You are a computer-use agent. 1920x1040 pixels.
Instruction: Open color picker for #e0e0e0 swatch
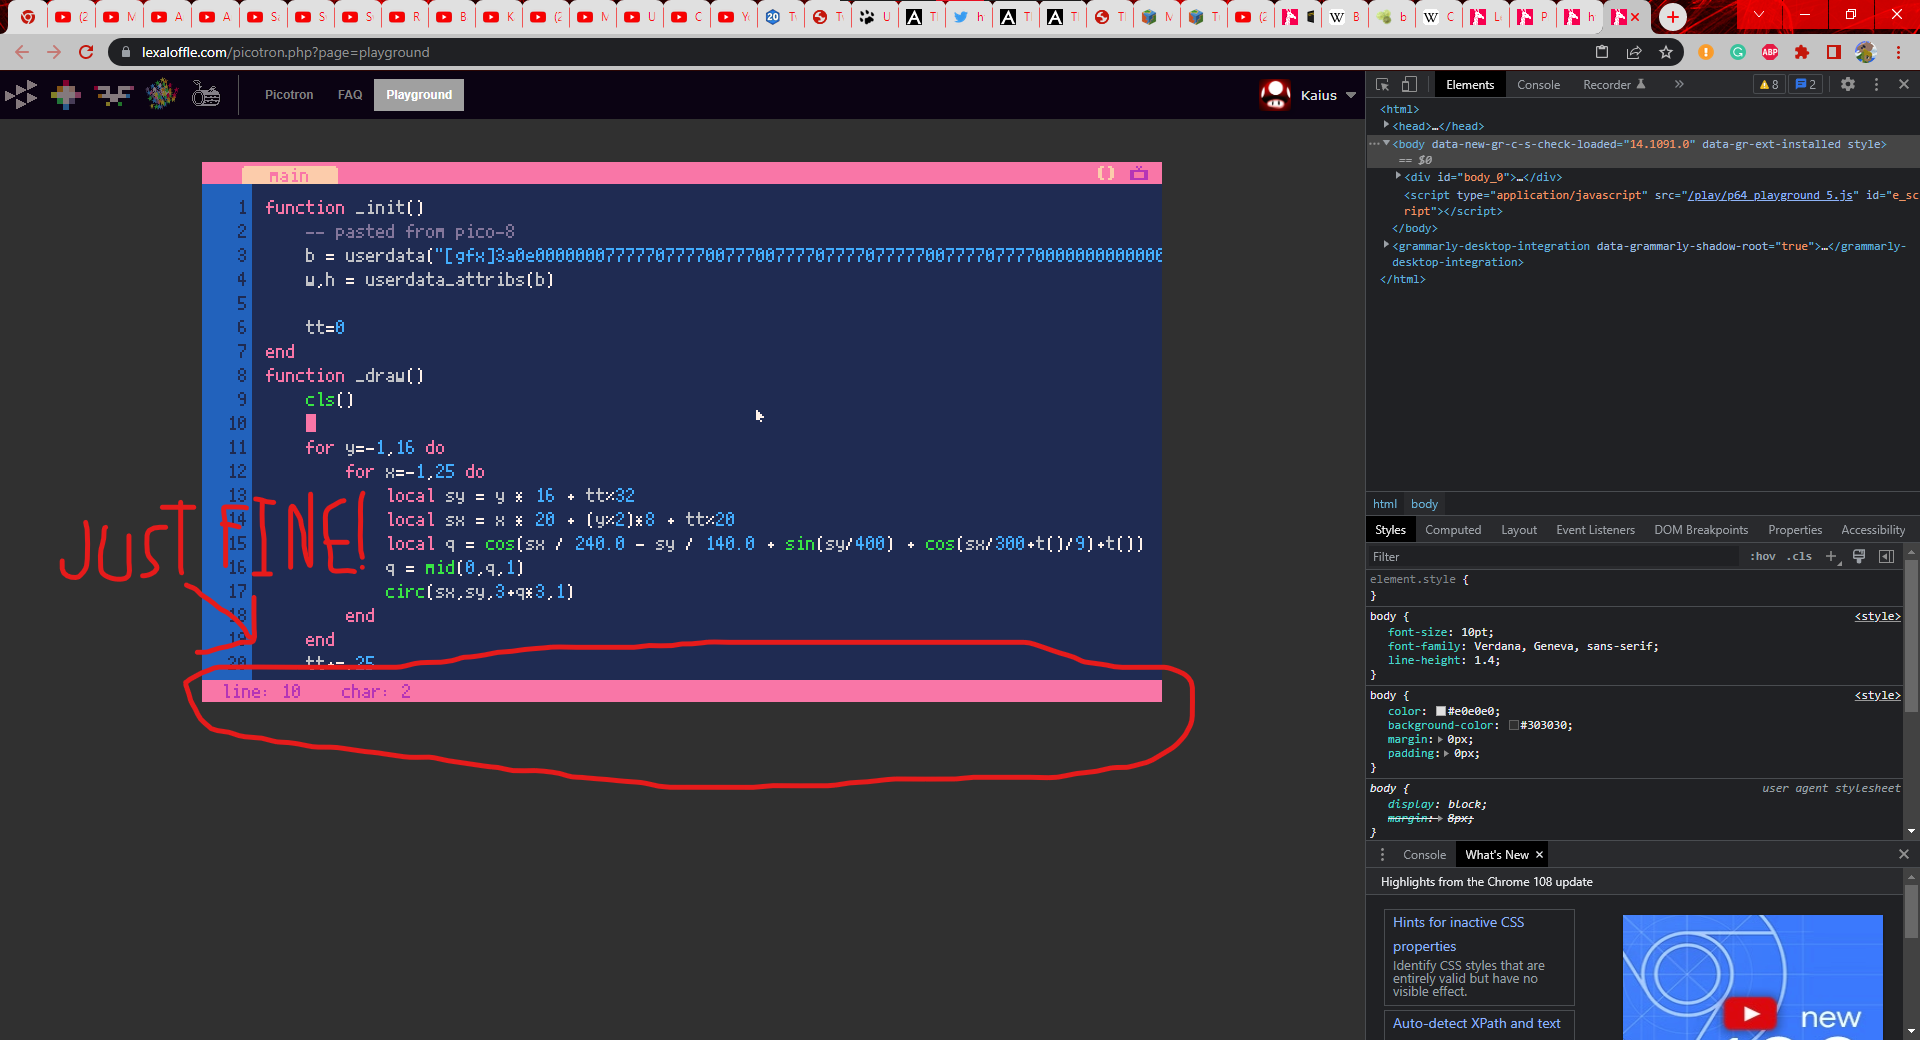pyautogui.click(x=1441, y=711)
